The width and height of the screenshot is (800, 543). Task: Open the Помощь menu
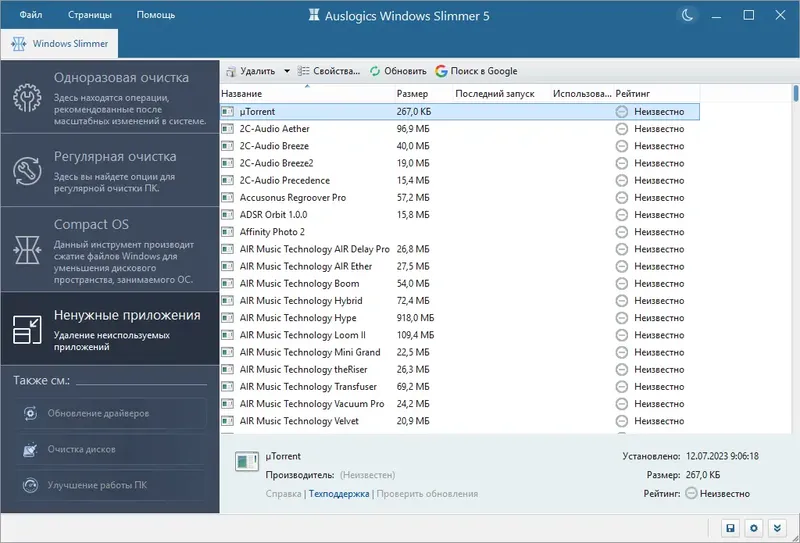coord(155,15)
